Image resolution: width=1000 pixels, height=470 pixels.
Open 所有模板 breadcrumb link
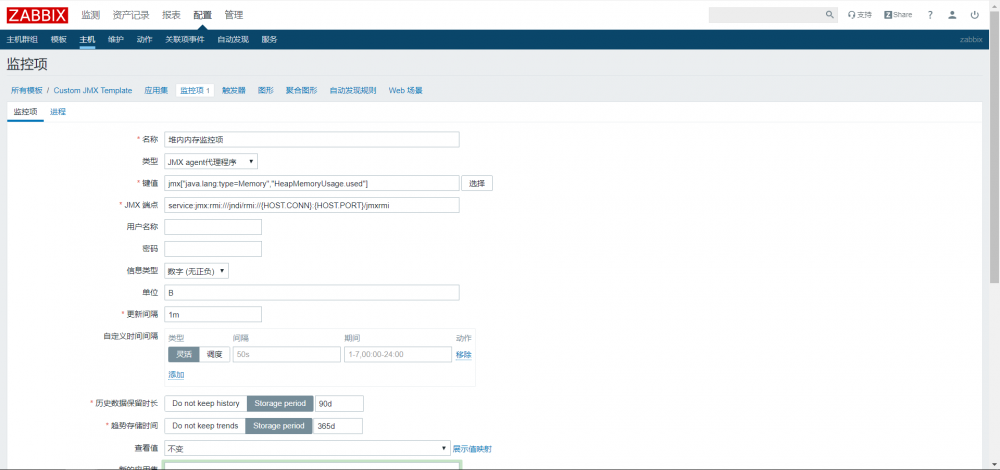point(27,91)
